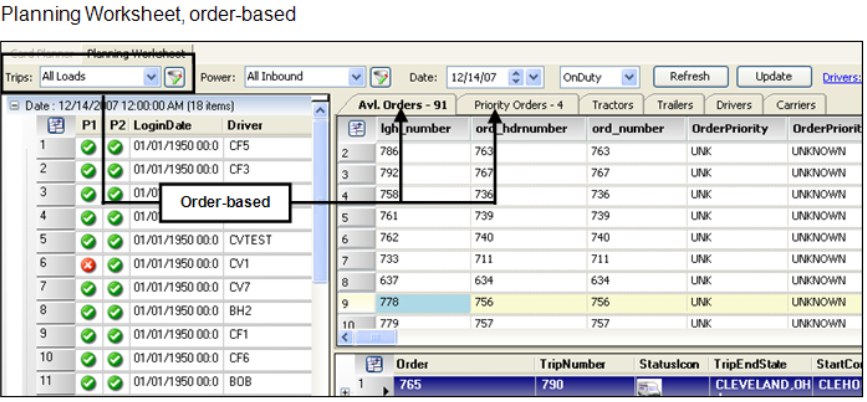Open the Trips All Loads dropdown
Viewport: 867px width, 402px height.
(152, 77)
